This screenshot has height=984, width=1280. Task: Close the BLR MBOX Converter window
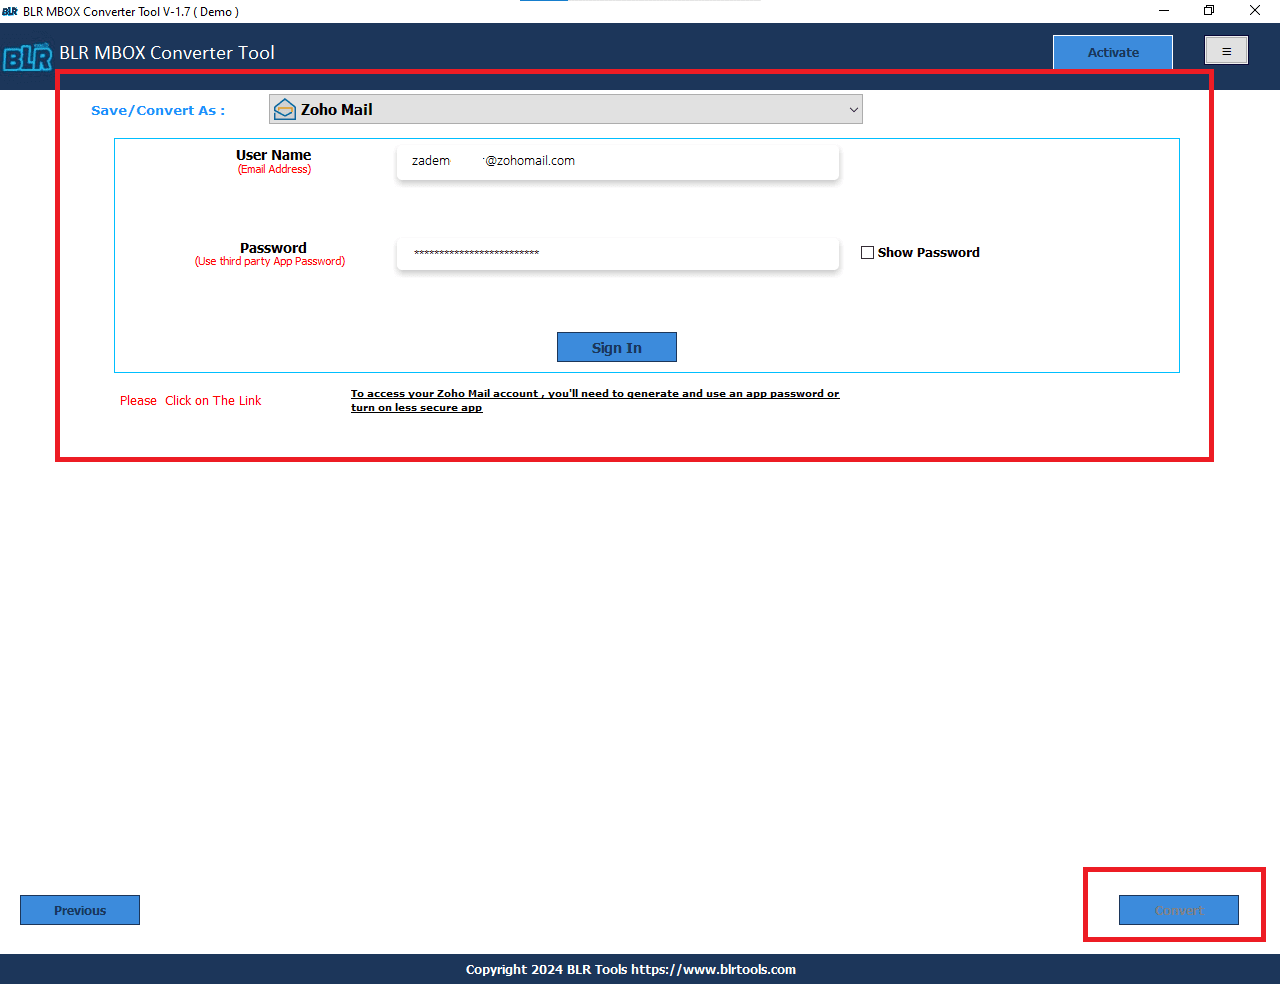tap(1255, 11)
